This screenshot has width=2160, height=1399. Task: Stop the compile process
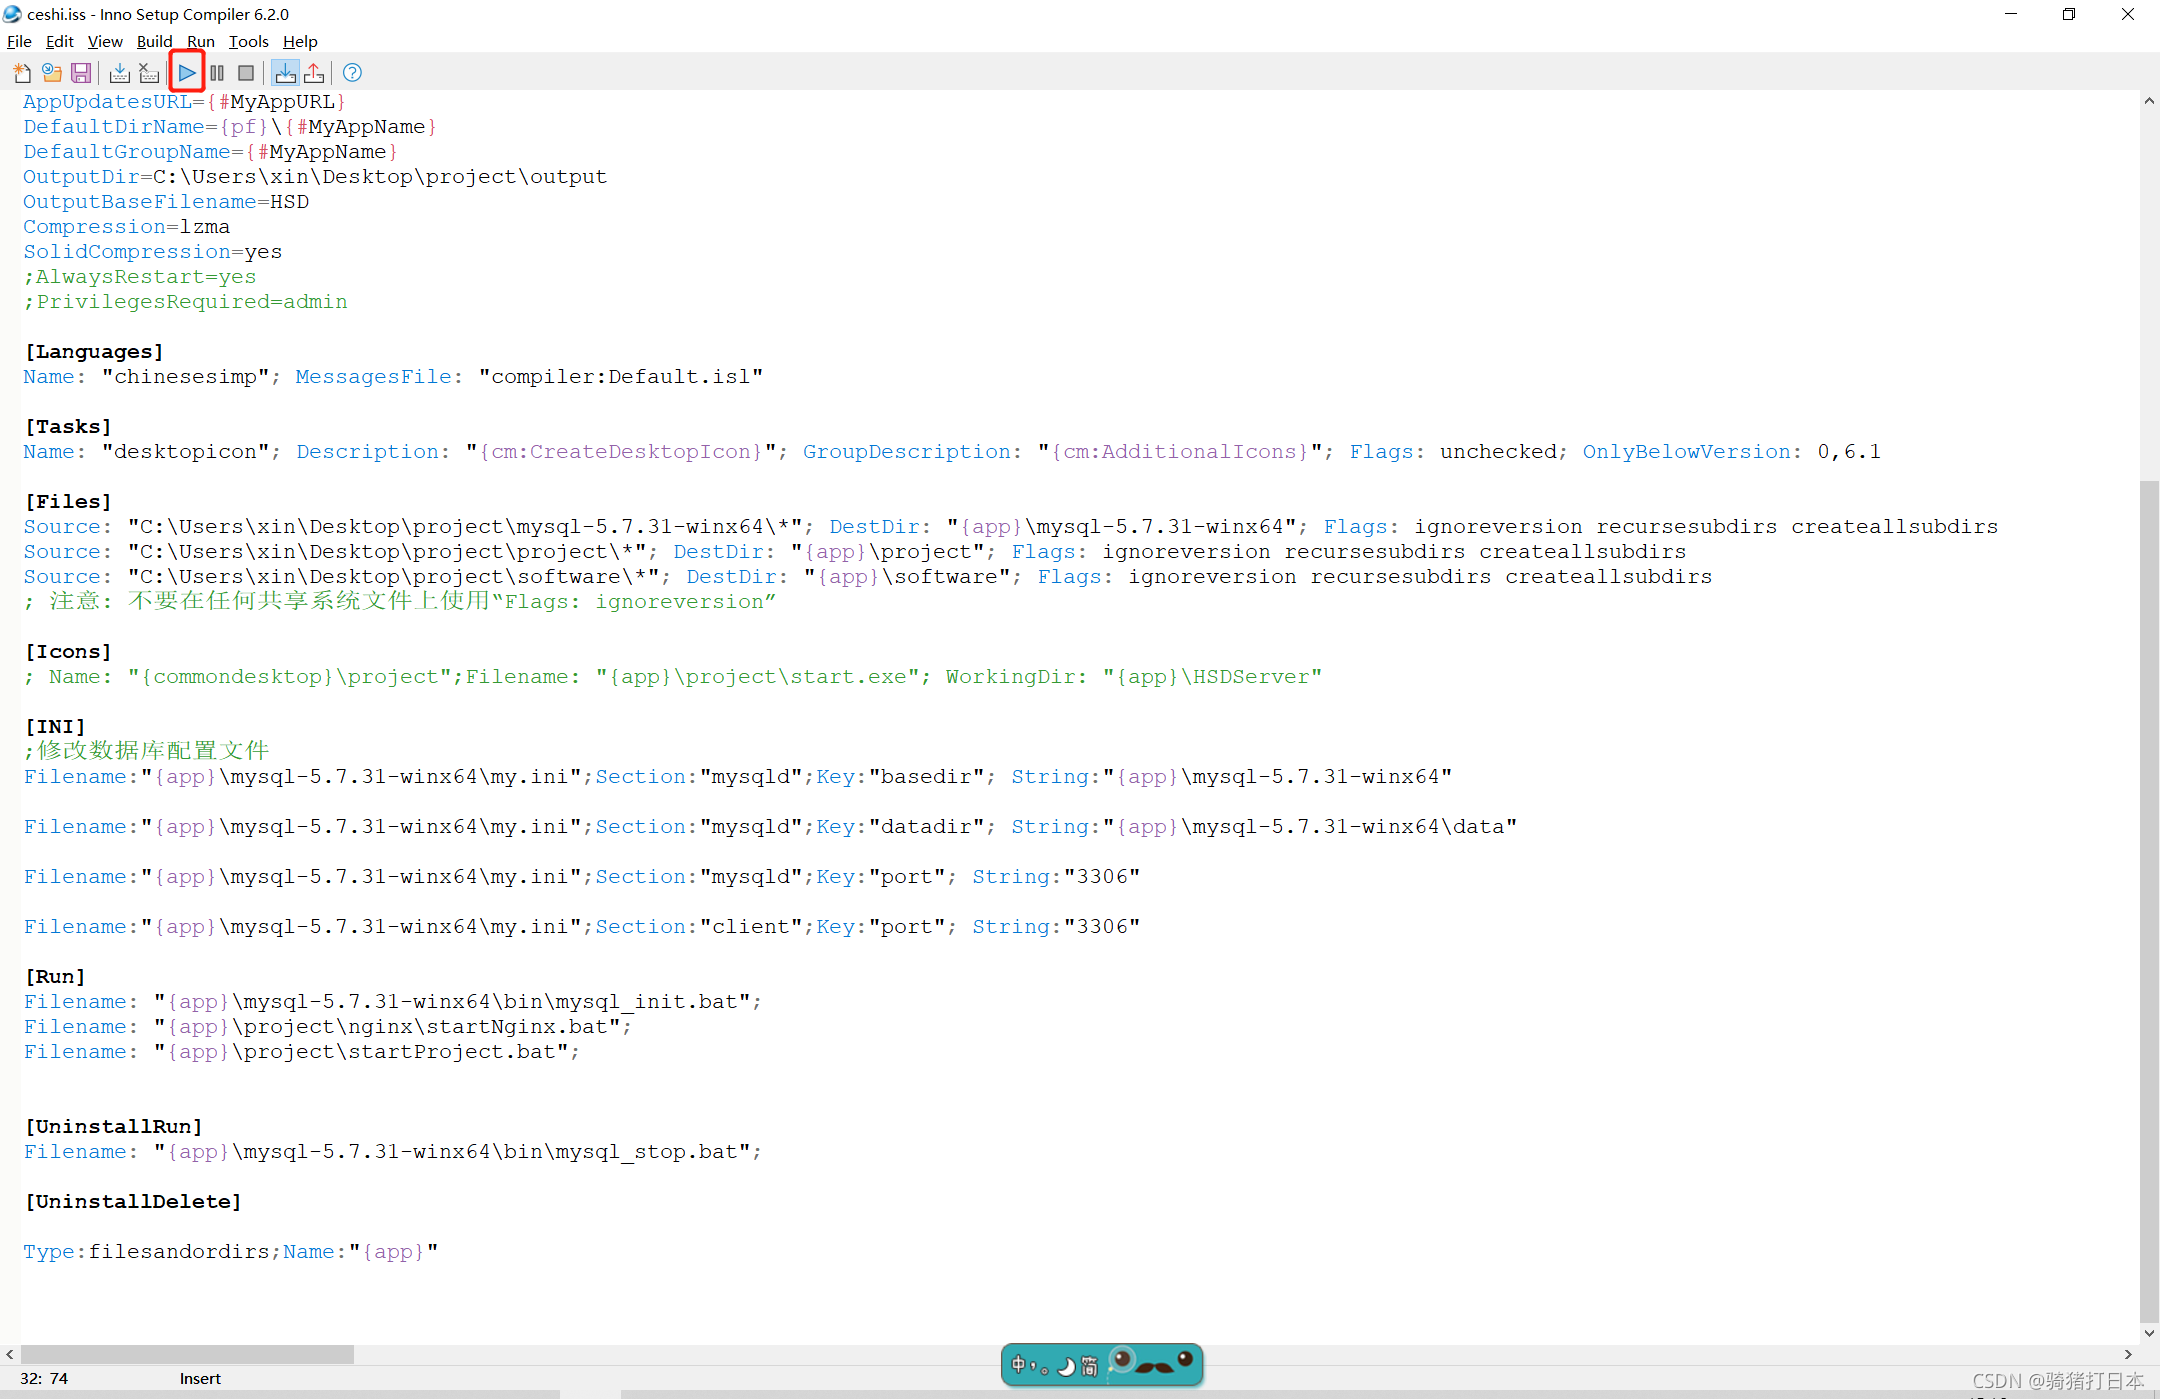pos(149,72)
